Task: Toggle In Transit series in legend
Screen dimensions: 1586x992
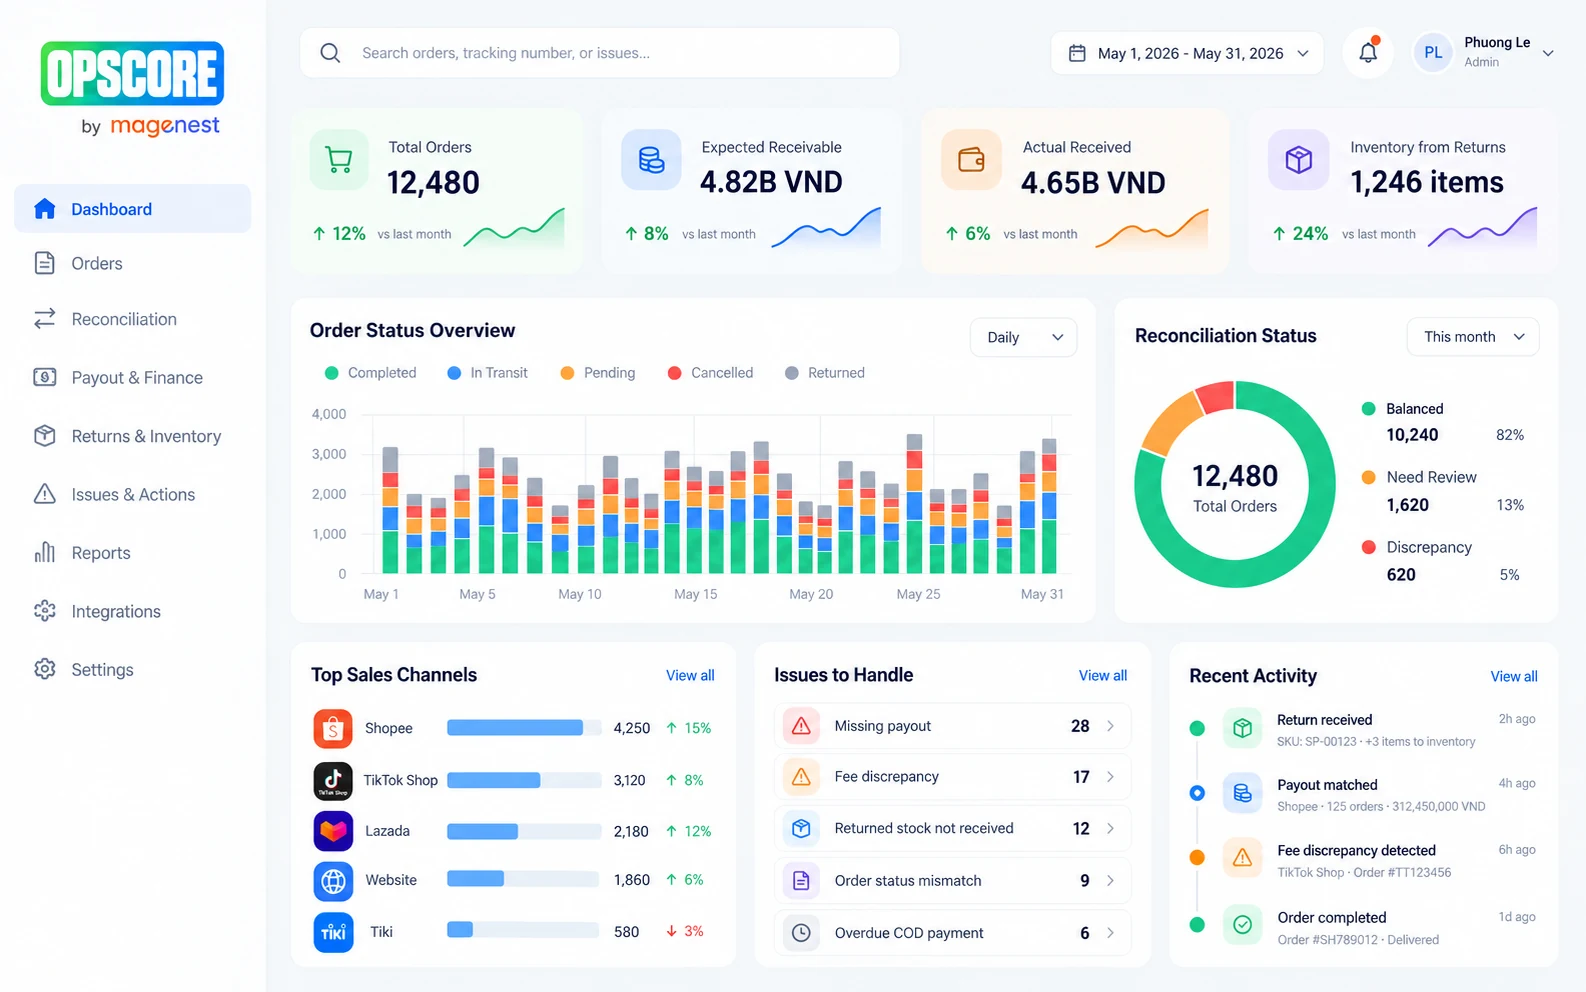Action: (x=488, y=373)
